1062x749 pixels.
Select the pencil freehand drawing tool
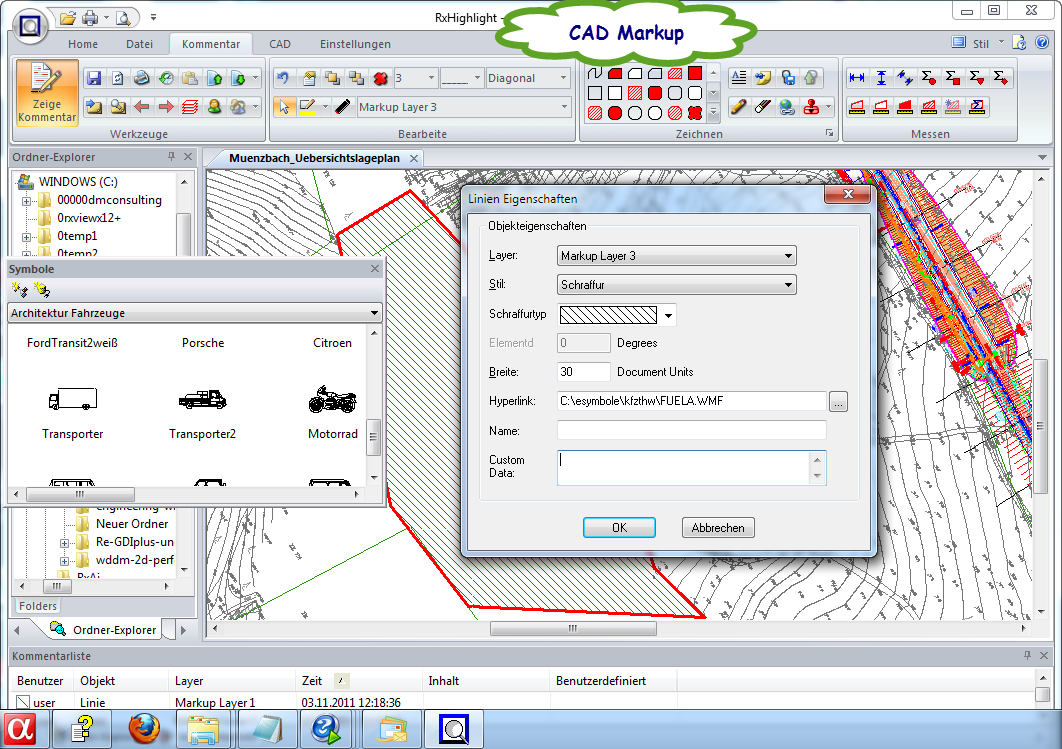click(x=739, y=107)
